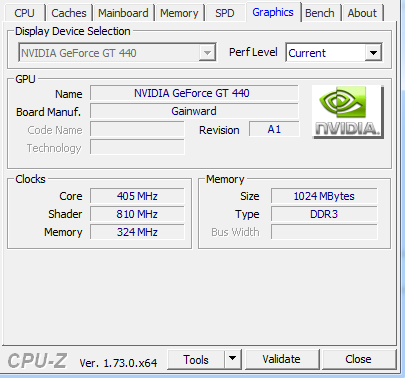The height and width of the screenshot is (378, 405).
Task: View the About tab
Action: tap(362, 13)
